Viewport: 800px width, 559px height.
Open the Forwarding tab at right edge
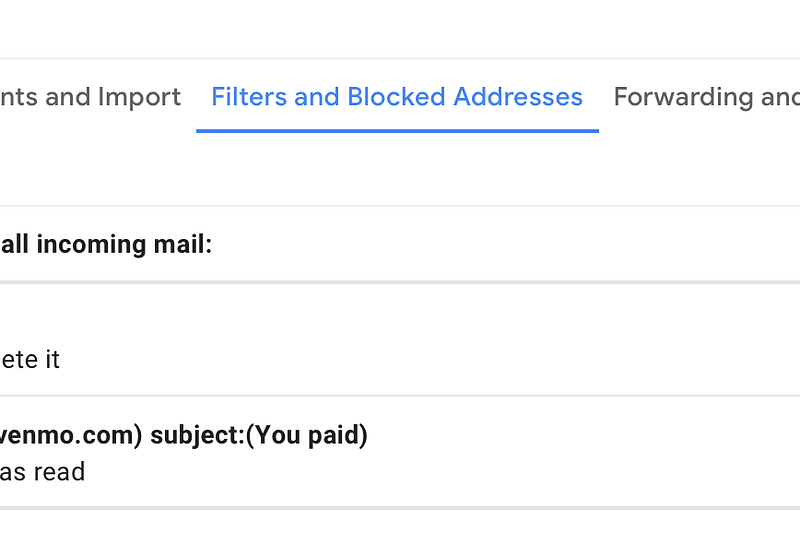[707, 97]
